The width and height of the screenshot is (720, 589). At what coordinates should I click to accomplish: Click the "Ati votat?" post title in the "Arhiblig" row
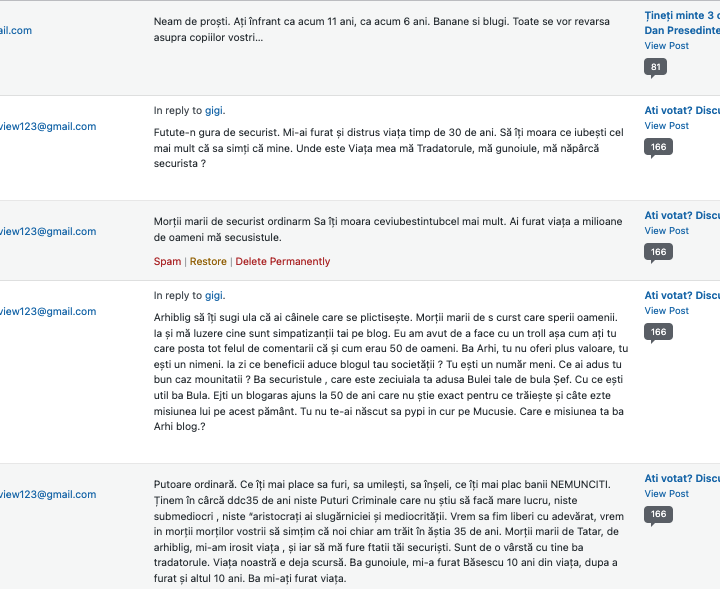pos(682,296)
